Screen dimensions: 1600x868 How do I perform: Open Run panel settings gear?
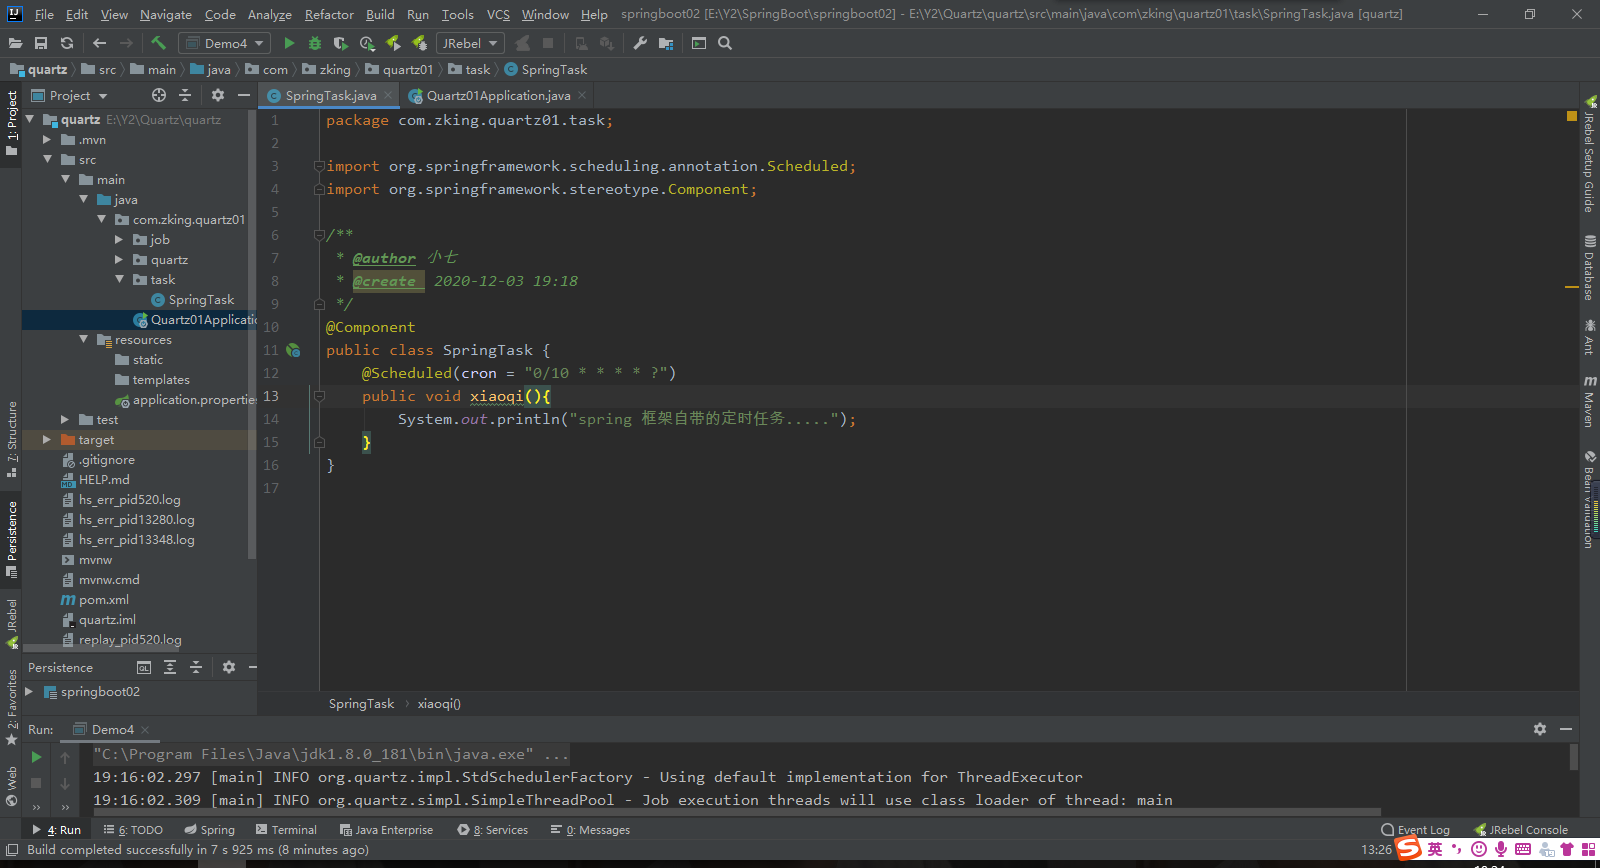click(1540, 729)
